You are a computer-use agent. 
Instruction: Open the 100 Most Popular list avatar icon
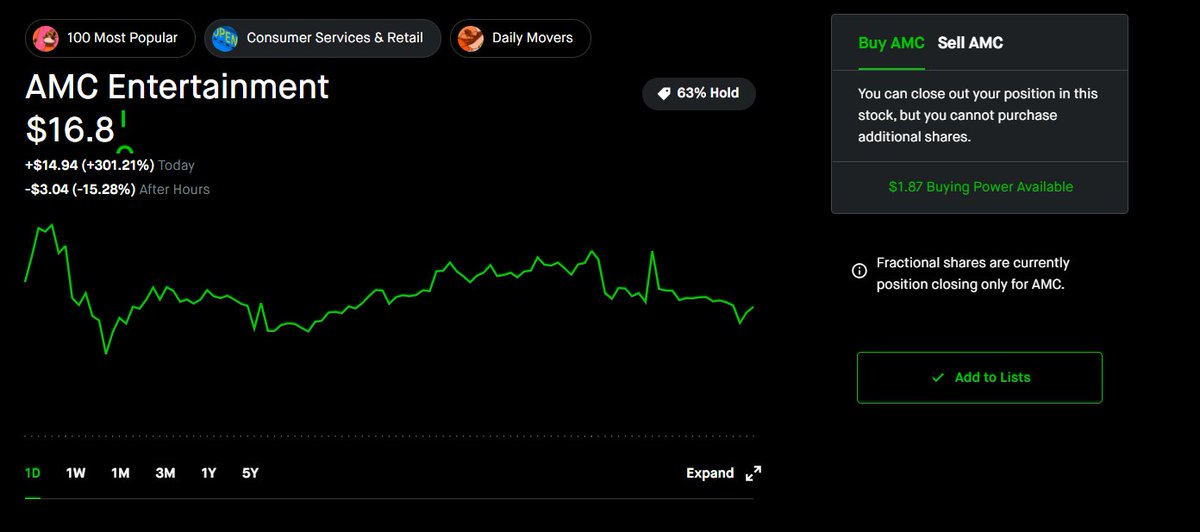point(45,38)
